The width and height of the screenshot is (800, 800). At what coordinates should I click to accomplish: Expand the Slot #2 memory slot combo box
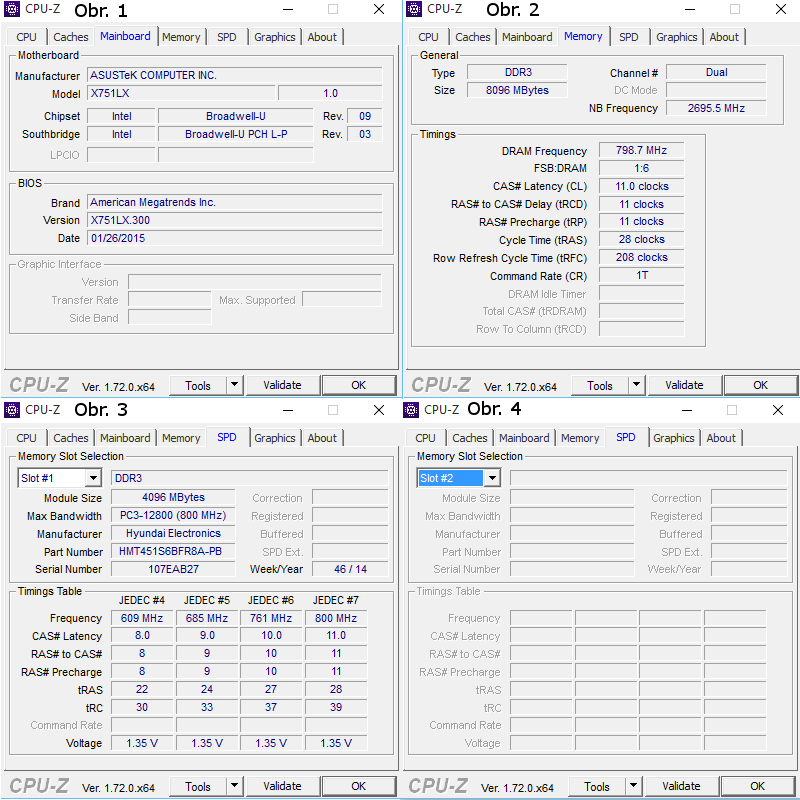point(492,478)
